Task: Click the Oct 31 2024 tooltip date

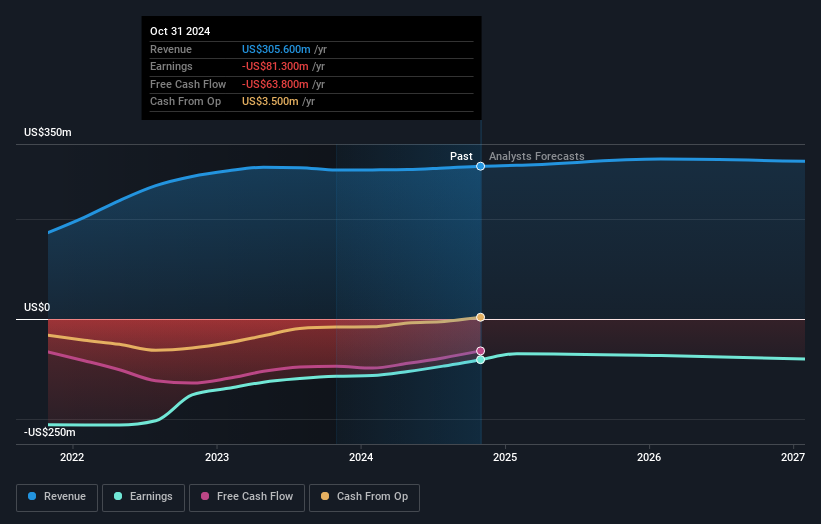Action: click(180, 31)
